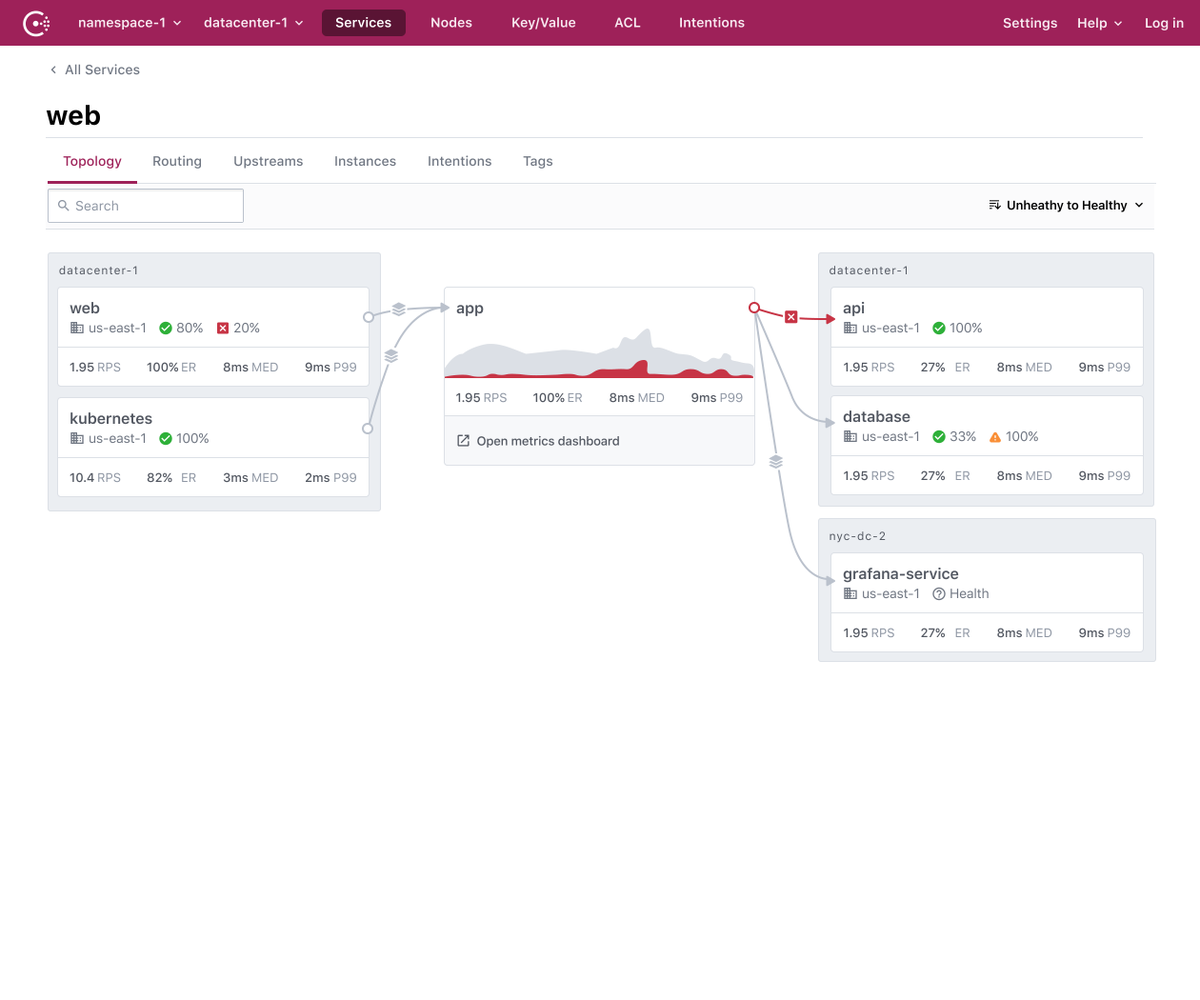Image resolution: width=1200 pixels, height=1000 pixels.
Task: Click the orange warning icon in database card
Action: click(x=995, y=437)
